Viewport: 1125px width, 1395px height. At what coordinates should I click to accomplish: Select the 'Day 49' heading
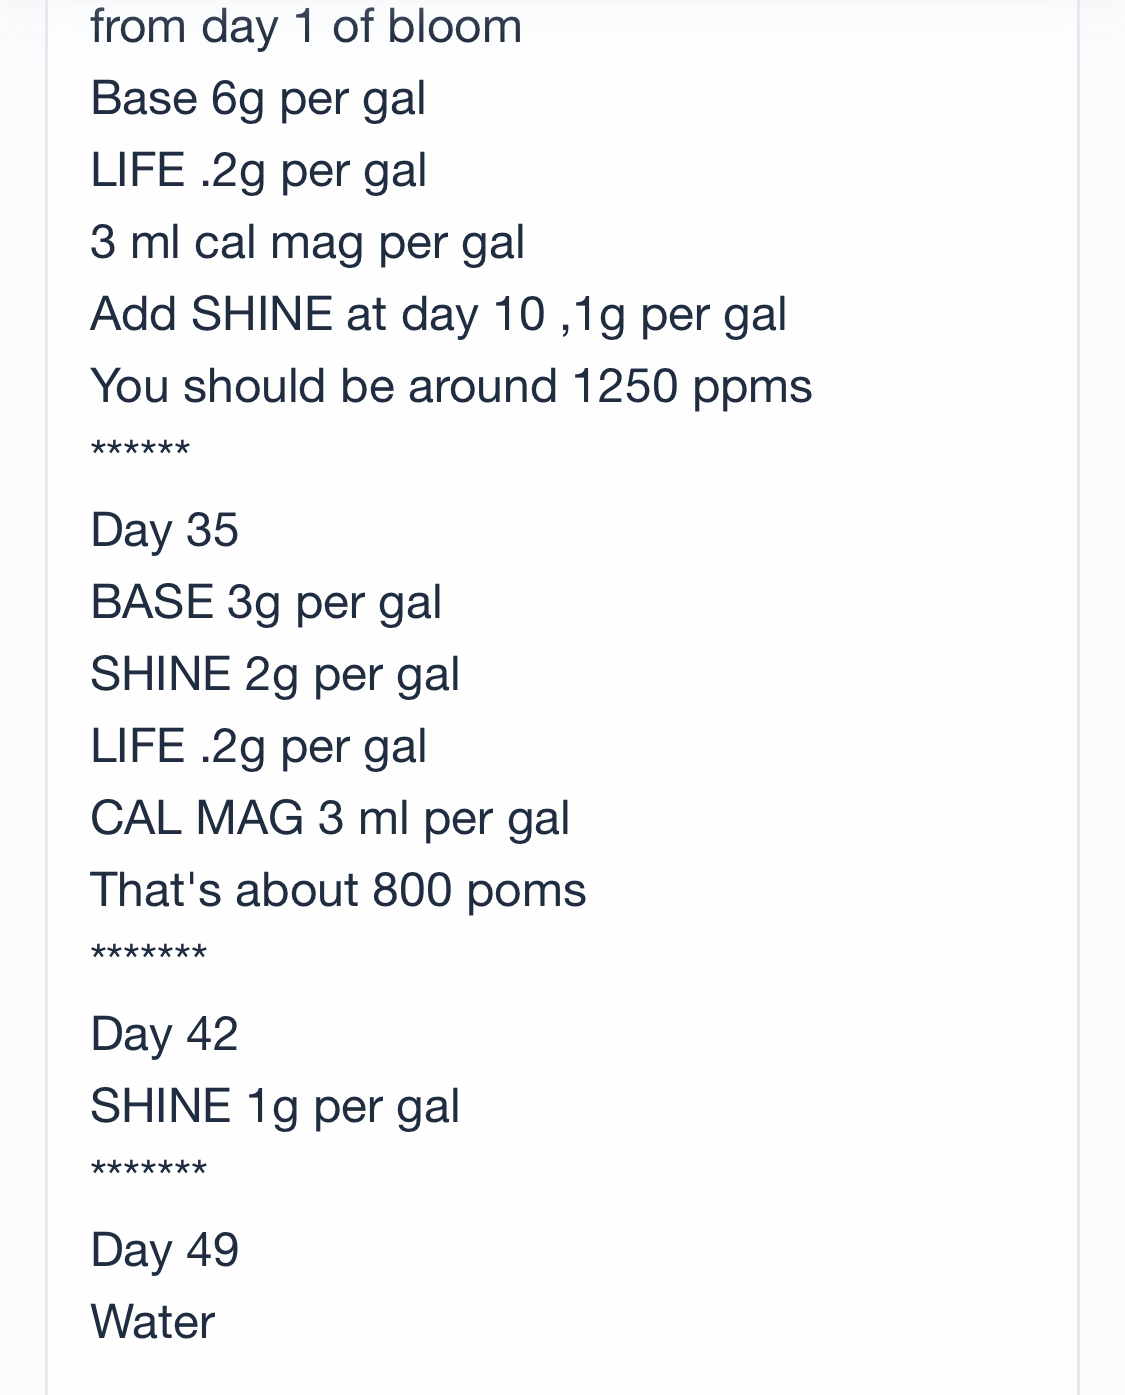point(164,1250)
